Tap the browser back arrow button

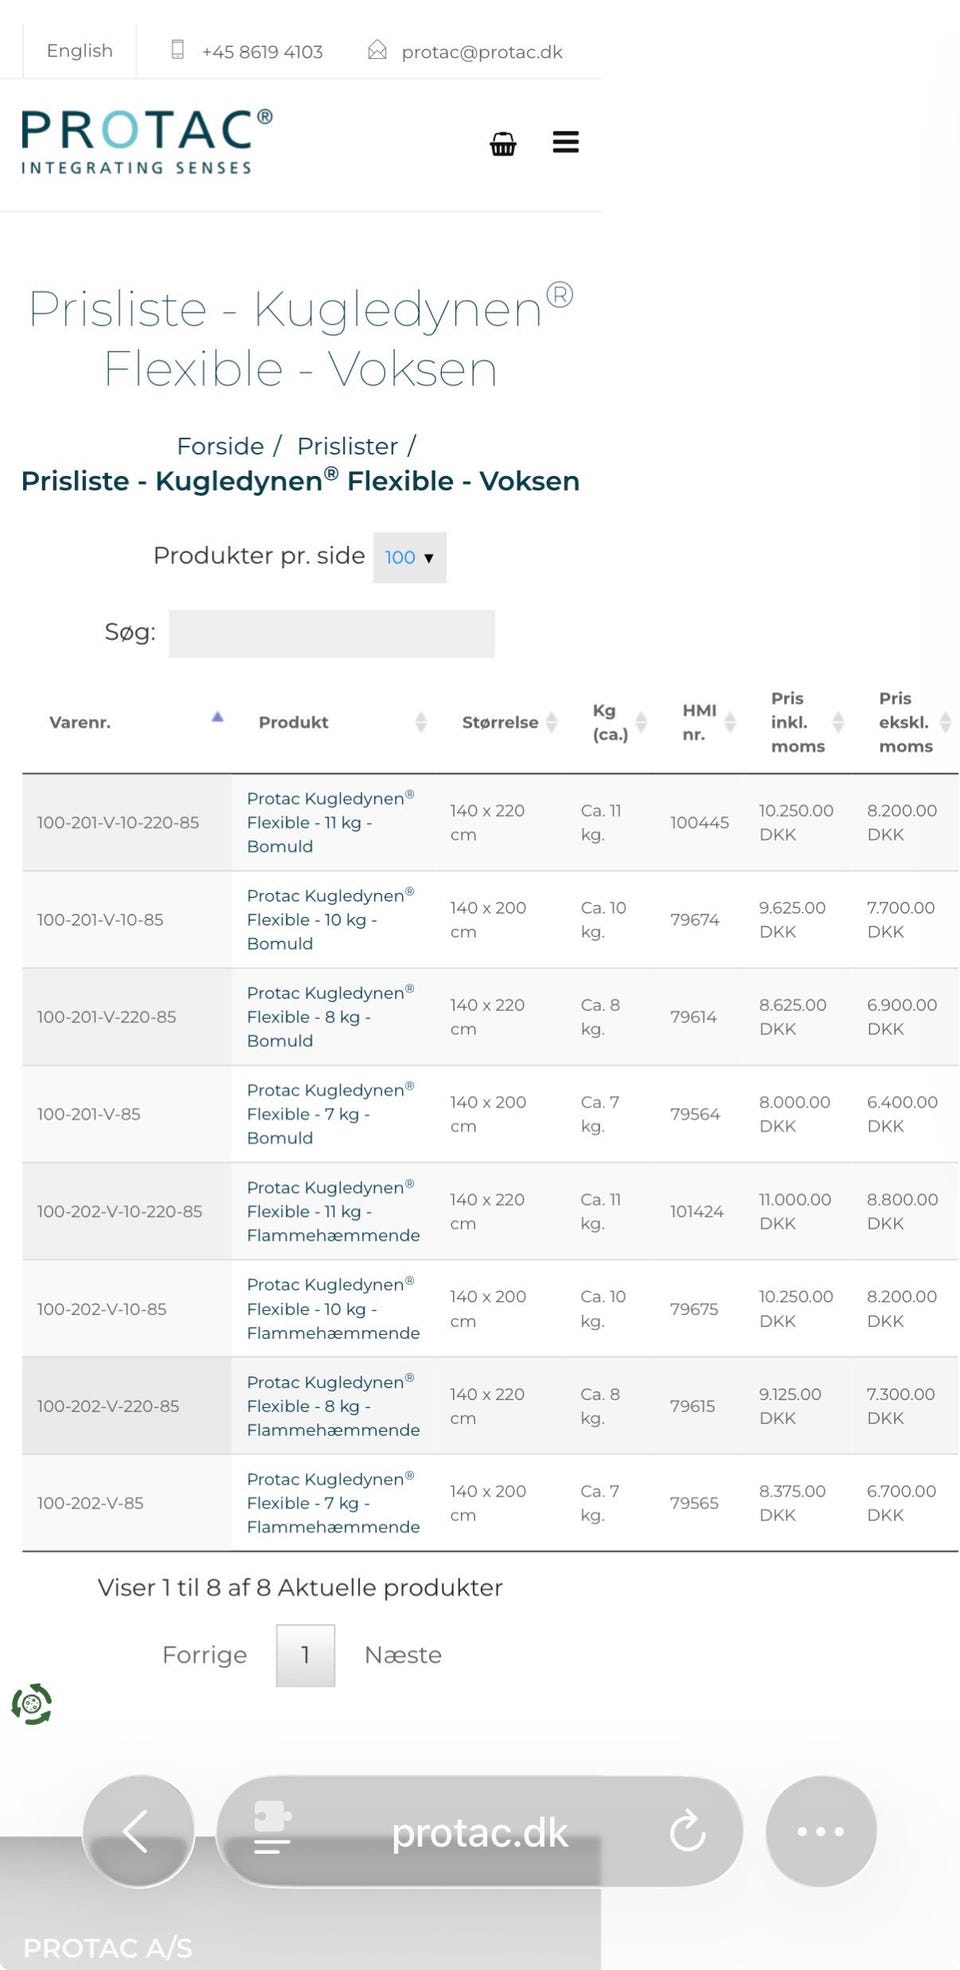tap(138, 1831)
